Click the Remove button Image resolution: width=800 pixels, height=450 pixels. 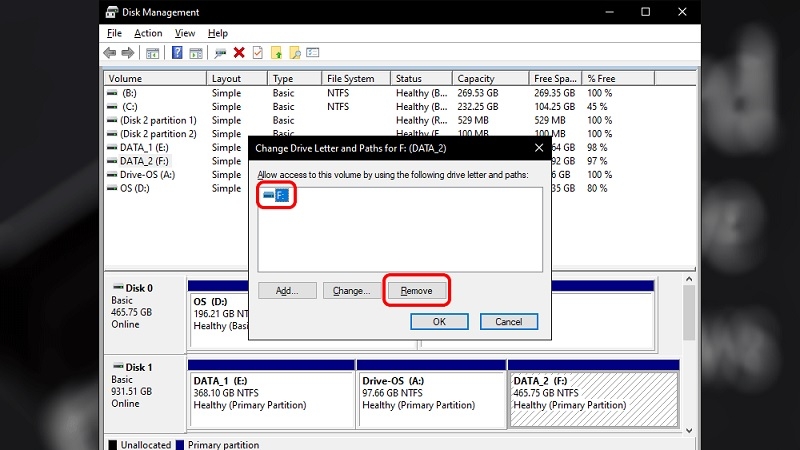pos(416,291)
